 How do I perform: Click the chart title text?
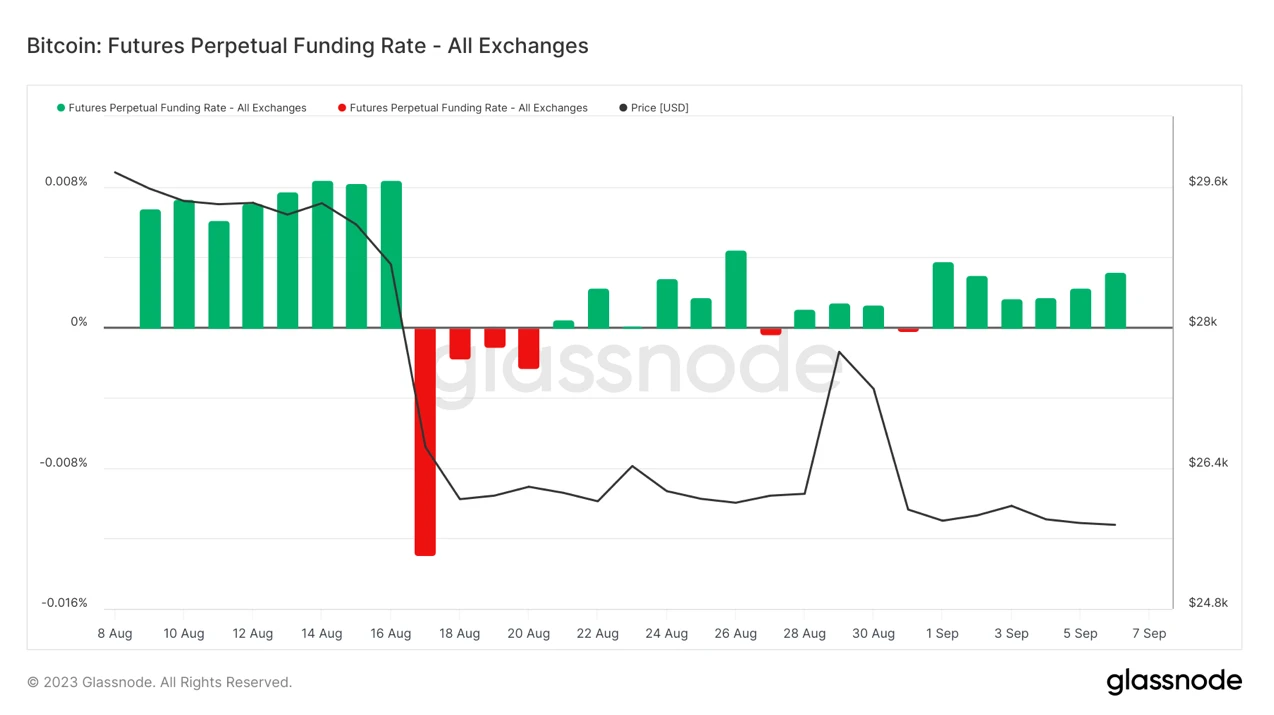pyautogui.click(x=307, y=46)
